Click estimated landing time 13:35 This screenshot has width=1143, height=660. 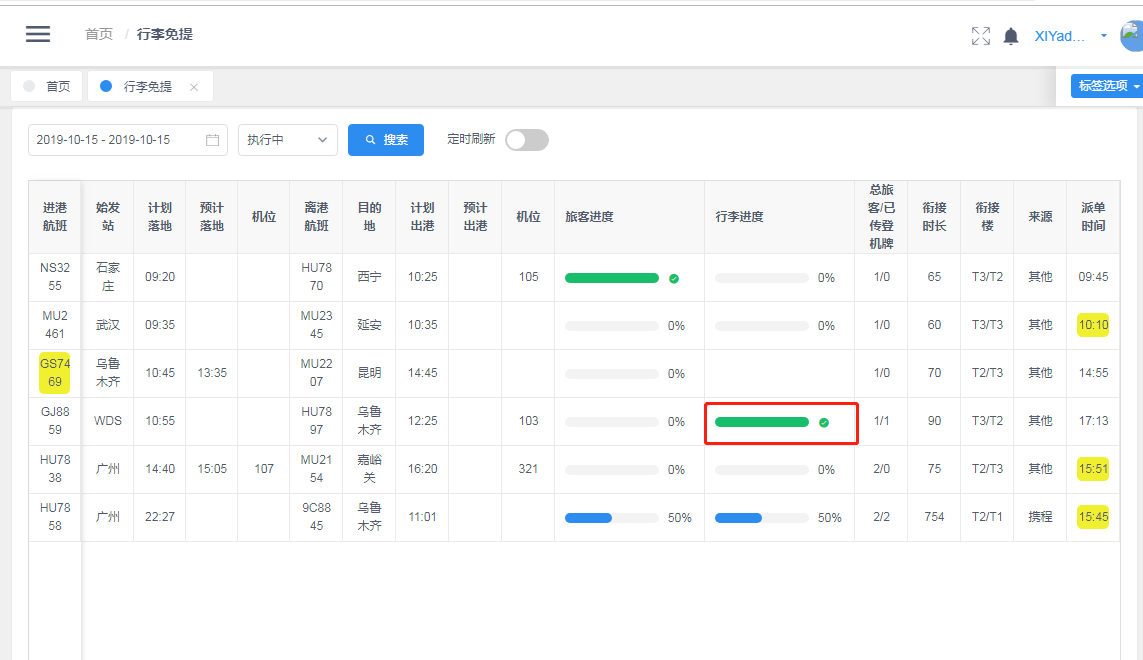[212, 373]
